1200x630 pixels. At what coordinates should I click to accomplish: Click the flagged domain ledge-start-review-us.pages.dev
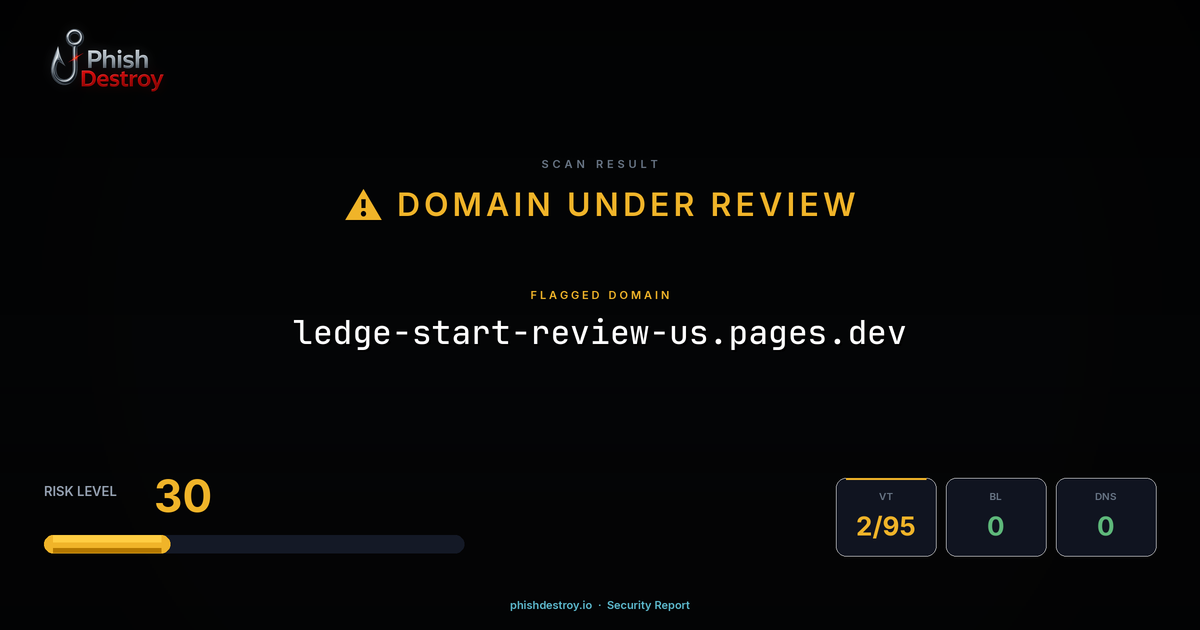600,332
